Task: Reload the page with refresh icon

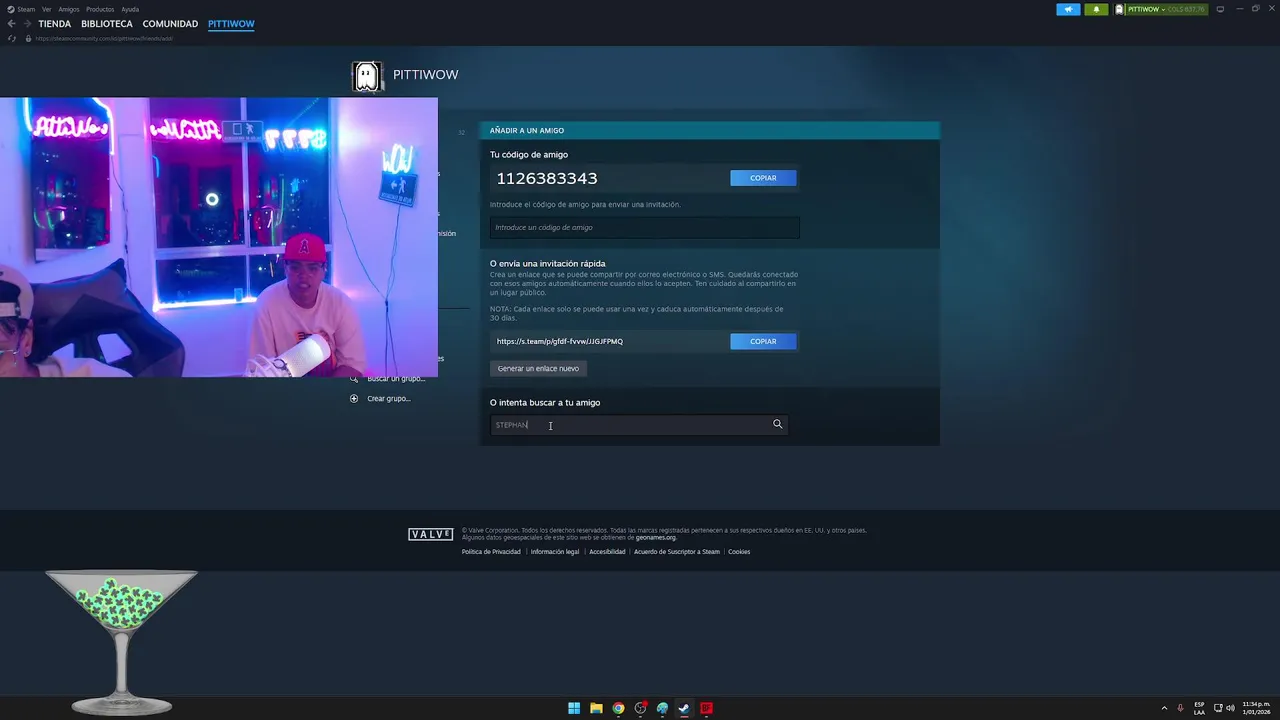Action: click(12, 38)
